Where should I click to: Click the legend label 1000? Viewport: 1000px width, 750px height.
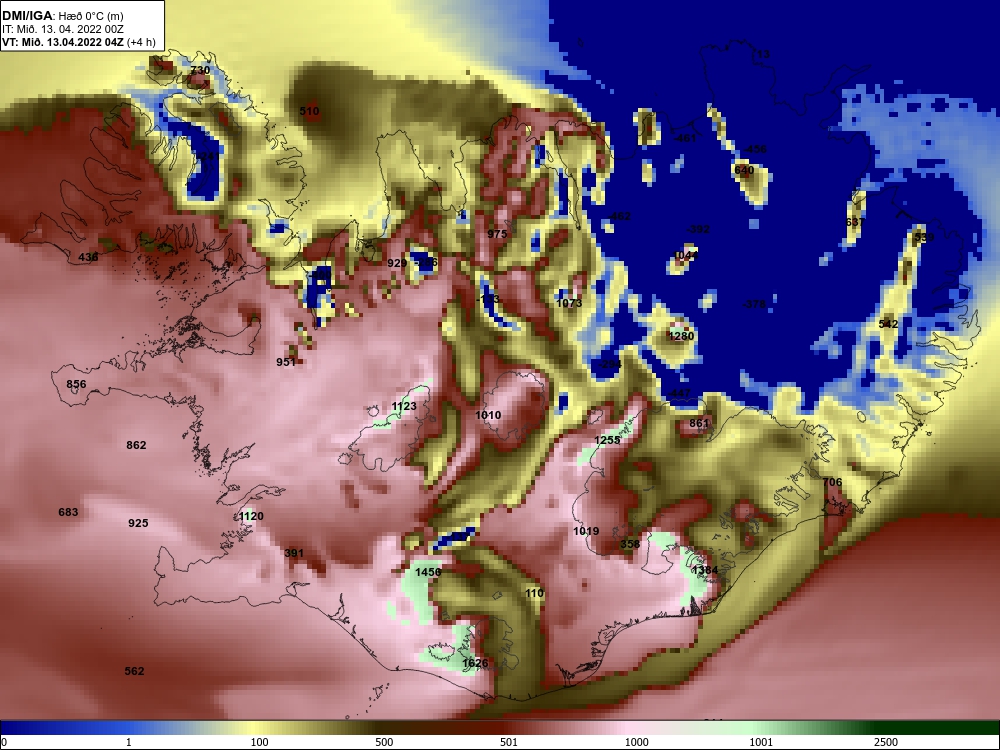pyautogui.click(x=636, y=742)
